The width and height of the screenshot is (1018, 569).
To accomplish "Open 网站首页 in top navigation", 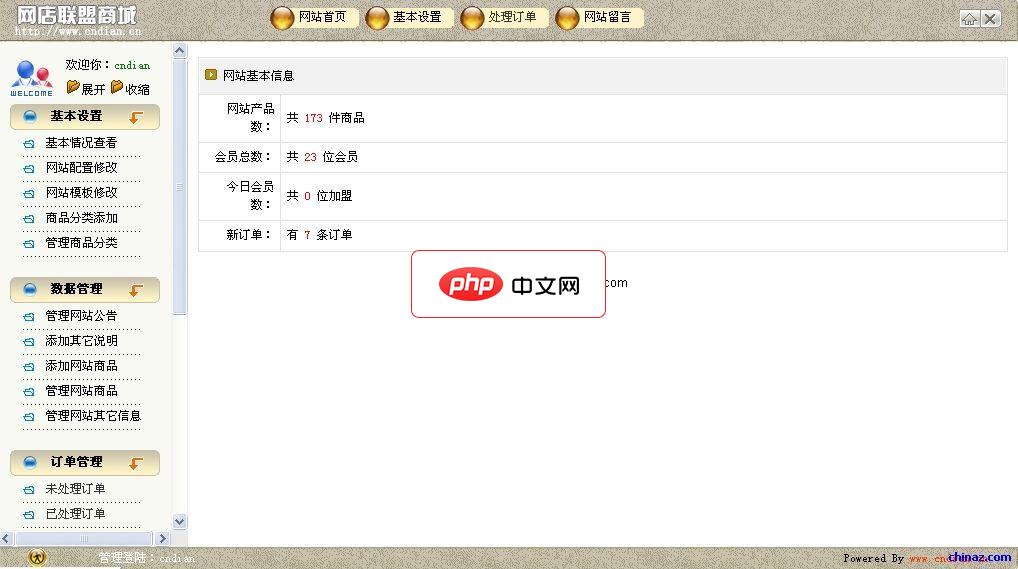I will (314, 18).
